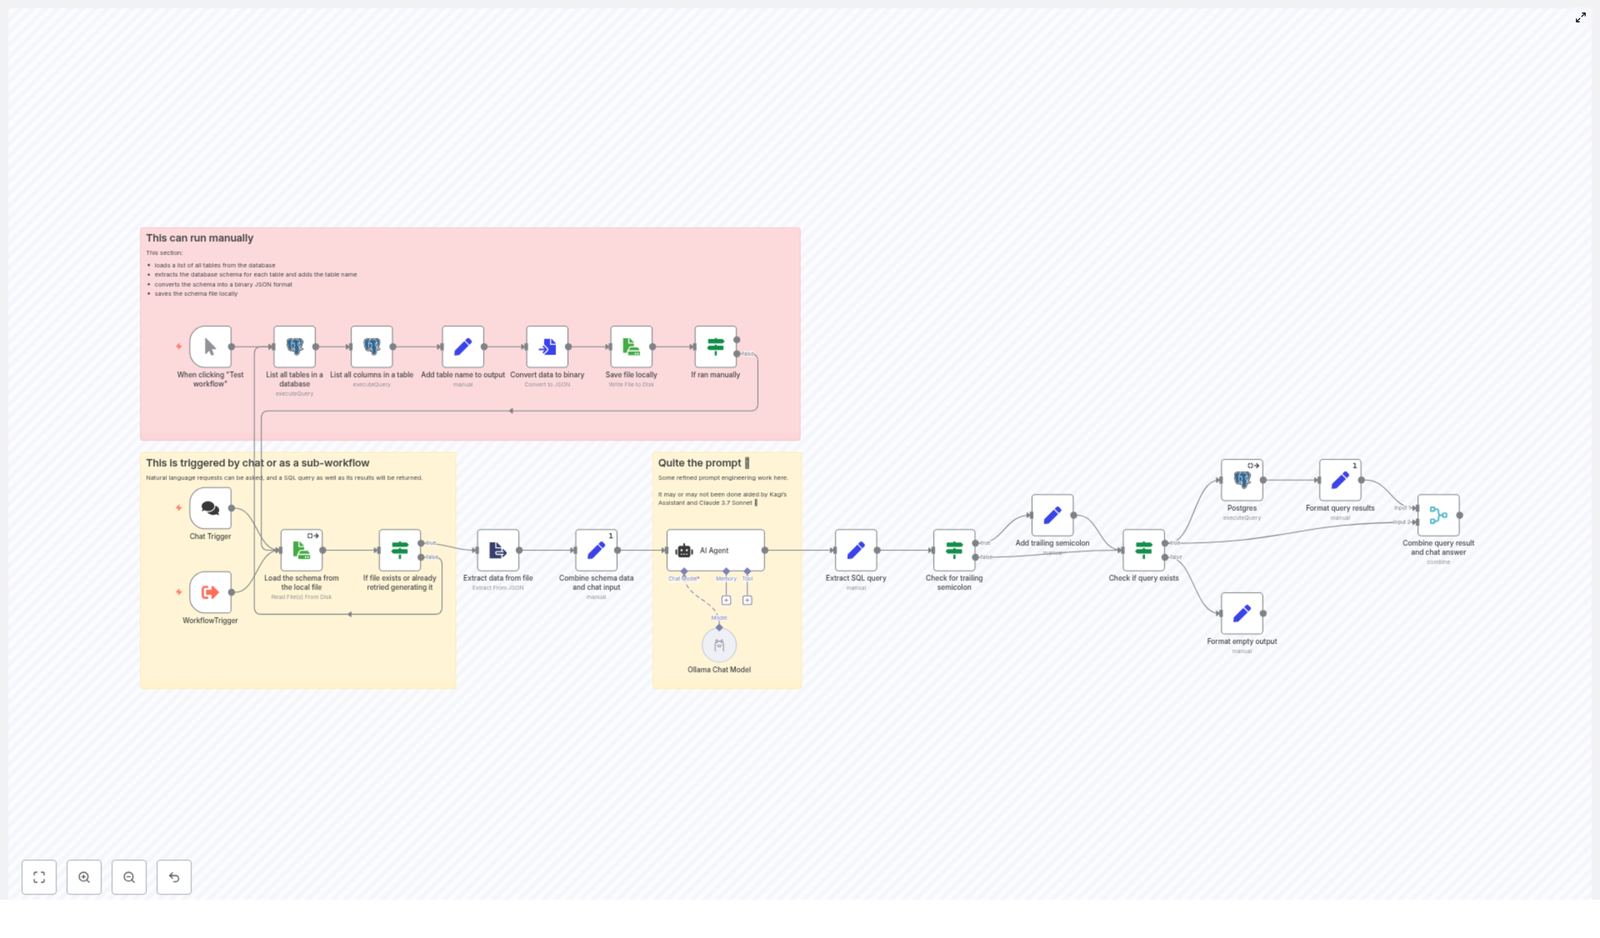The image size is (1600, 938).
Task: Open the Extract SQL query node
Action: pos(856,549)
